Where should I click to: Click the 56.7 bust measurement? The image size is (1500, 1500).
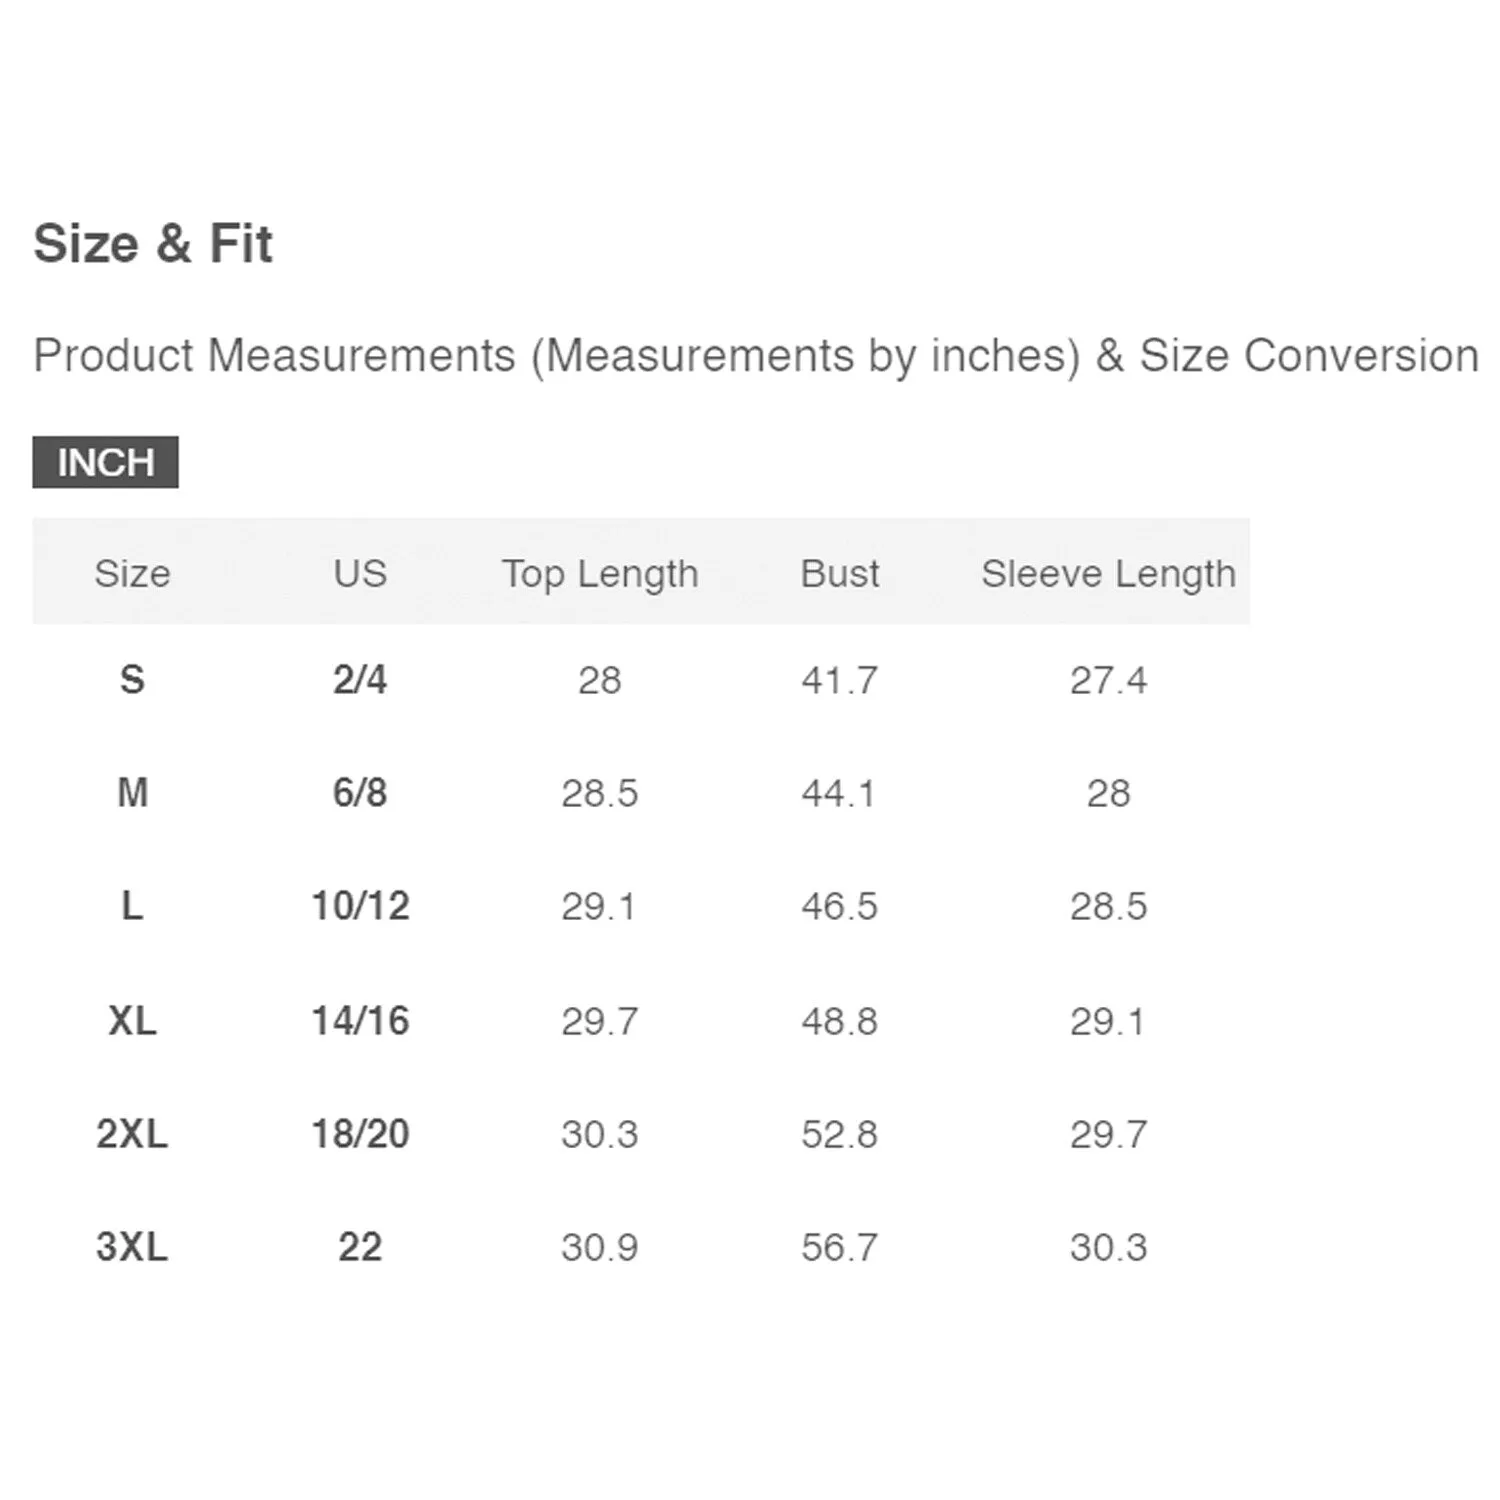coord(840,1247)
